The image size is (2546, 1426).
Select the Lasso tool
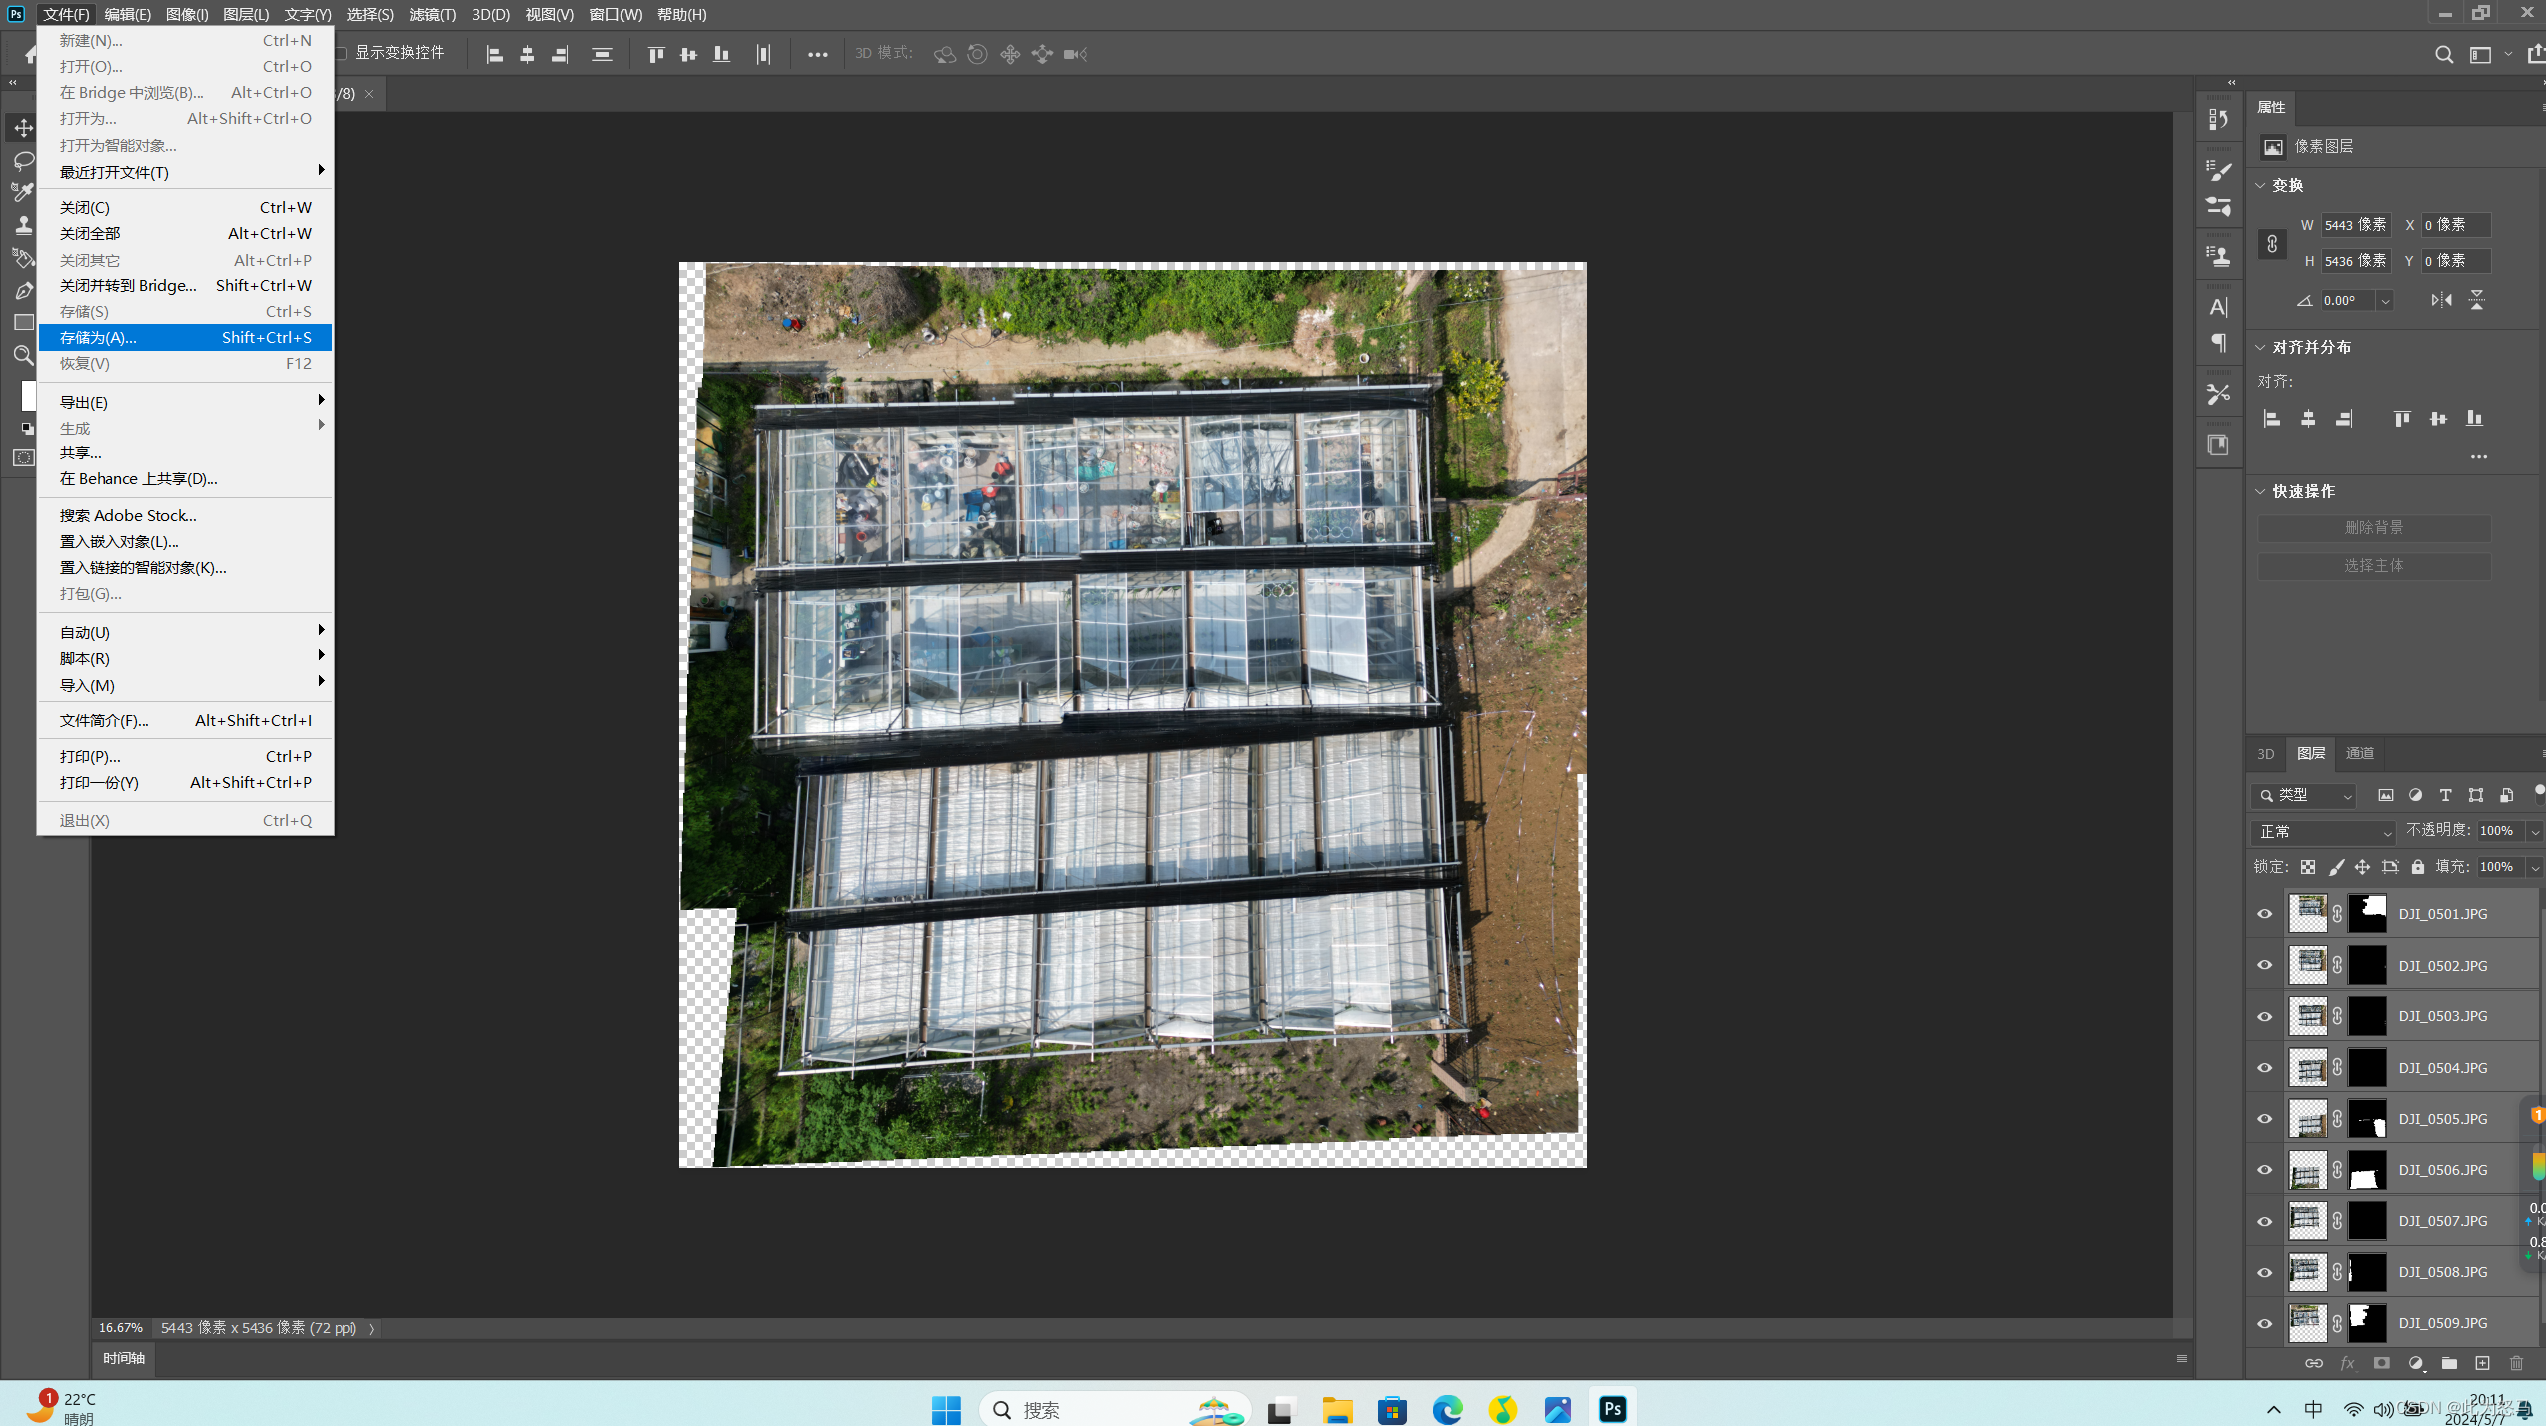tap(23, 160)
